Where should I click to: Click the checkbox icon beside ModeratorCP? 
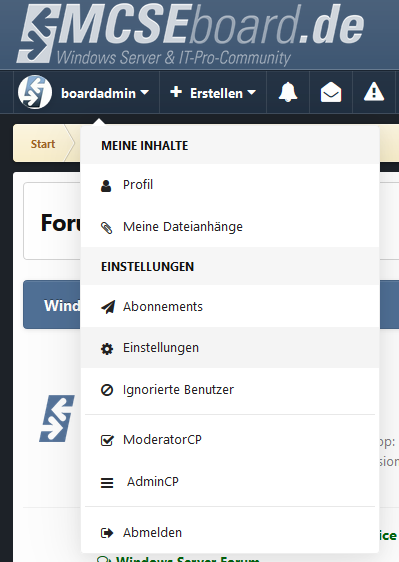107,440
